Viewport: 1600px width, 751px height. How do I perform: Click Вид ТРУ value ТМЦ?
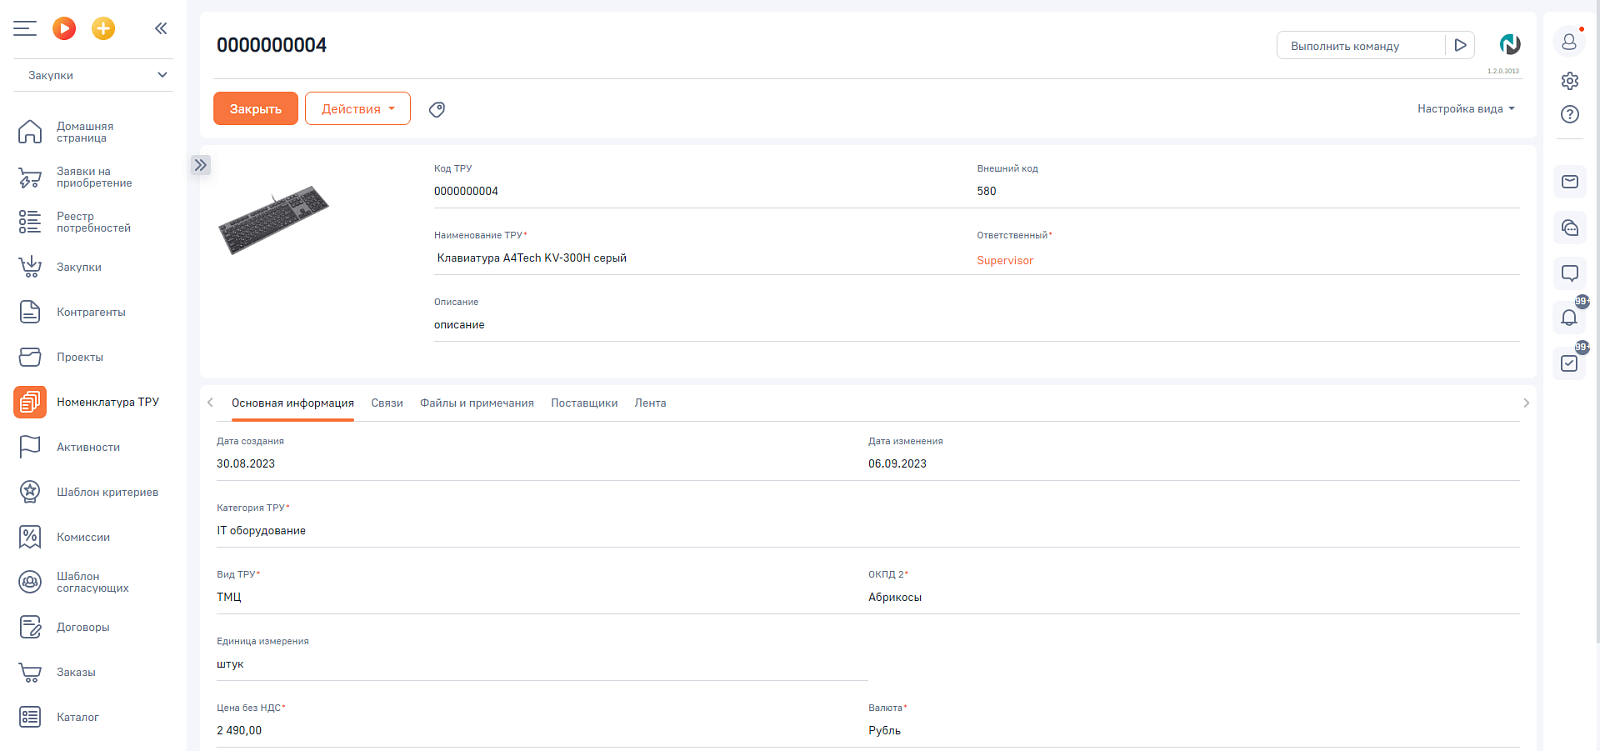tap(229, 597)
